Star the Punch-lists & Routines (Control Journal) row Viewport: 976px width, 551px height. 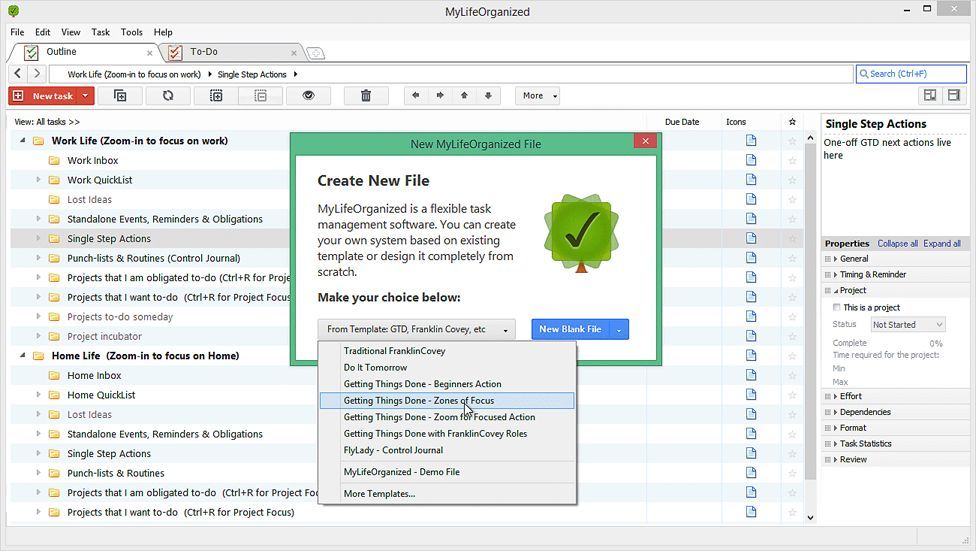coord(792,258)
